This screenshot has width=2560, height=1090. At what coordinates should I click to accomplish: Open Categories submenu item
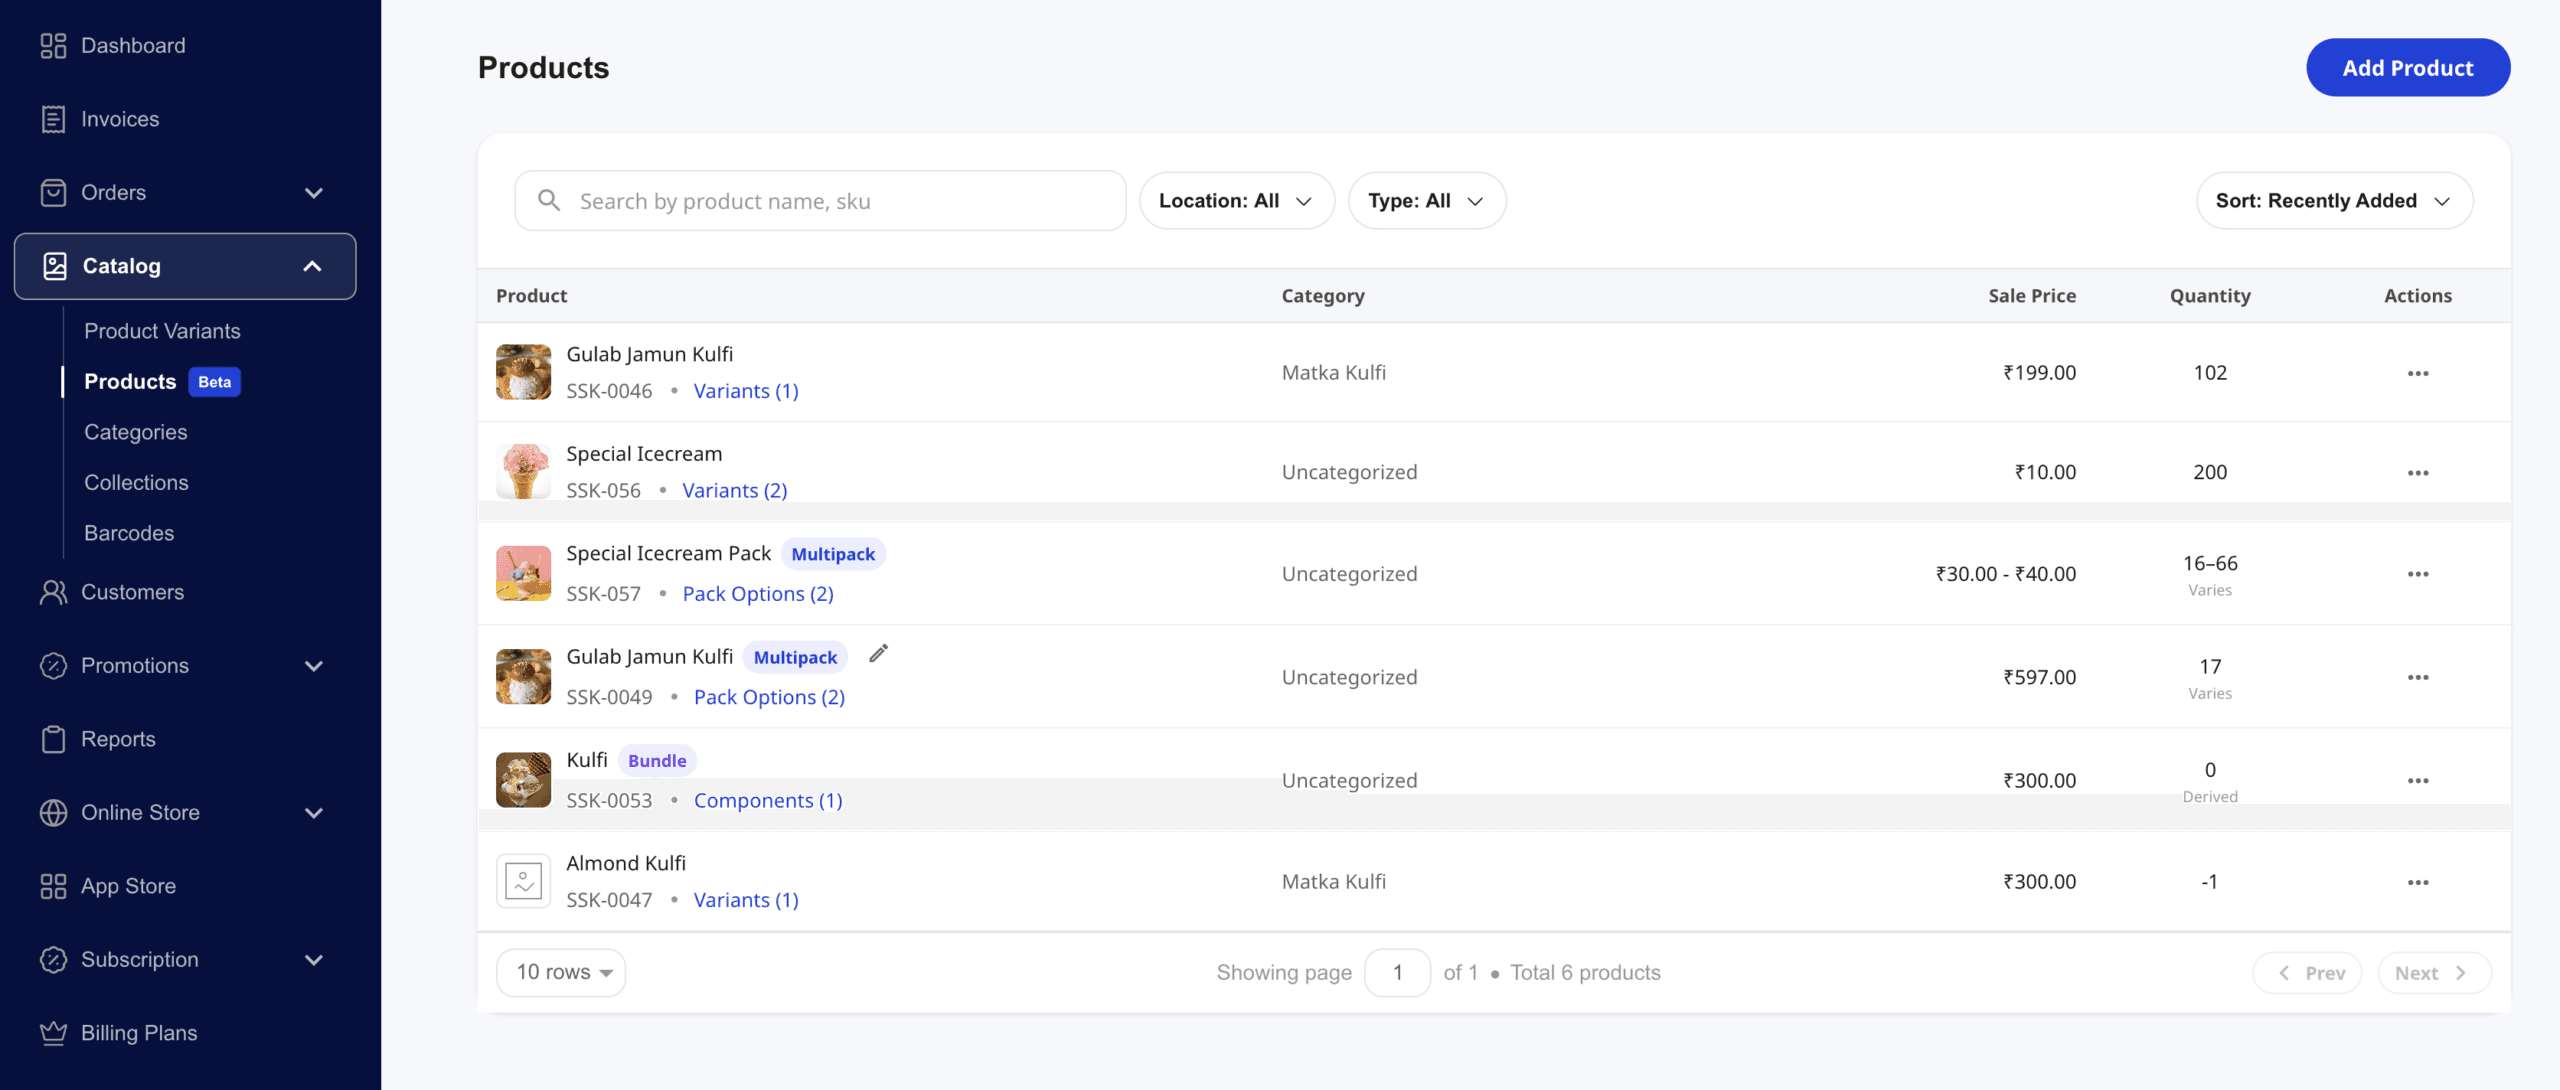tap(136, 432)
